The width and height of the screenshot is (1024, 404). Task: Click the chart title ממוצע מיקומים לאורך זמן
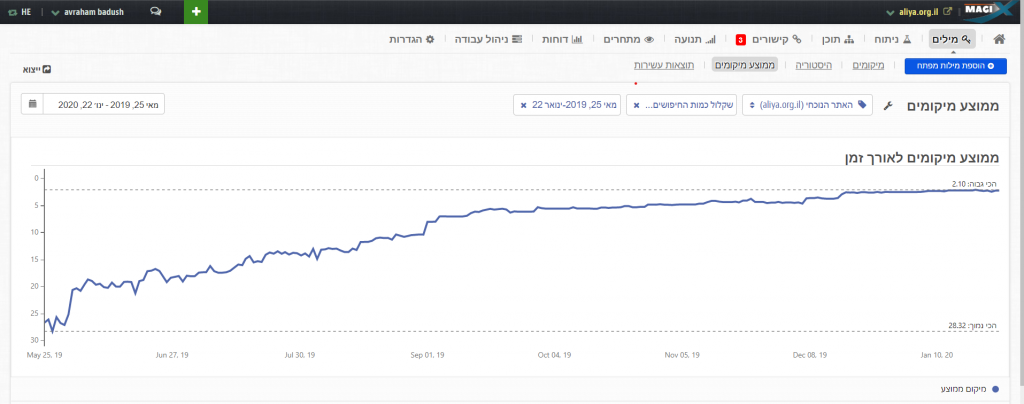pyautogui.click(x=923, y=158)
